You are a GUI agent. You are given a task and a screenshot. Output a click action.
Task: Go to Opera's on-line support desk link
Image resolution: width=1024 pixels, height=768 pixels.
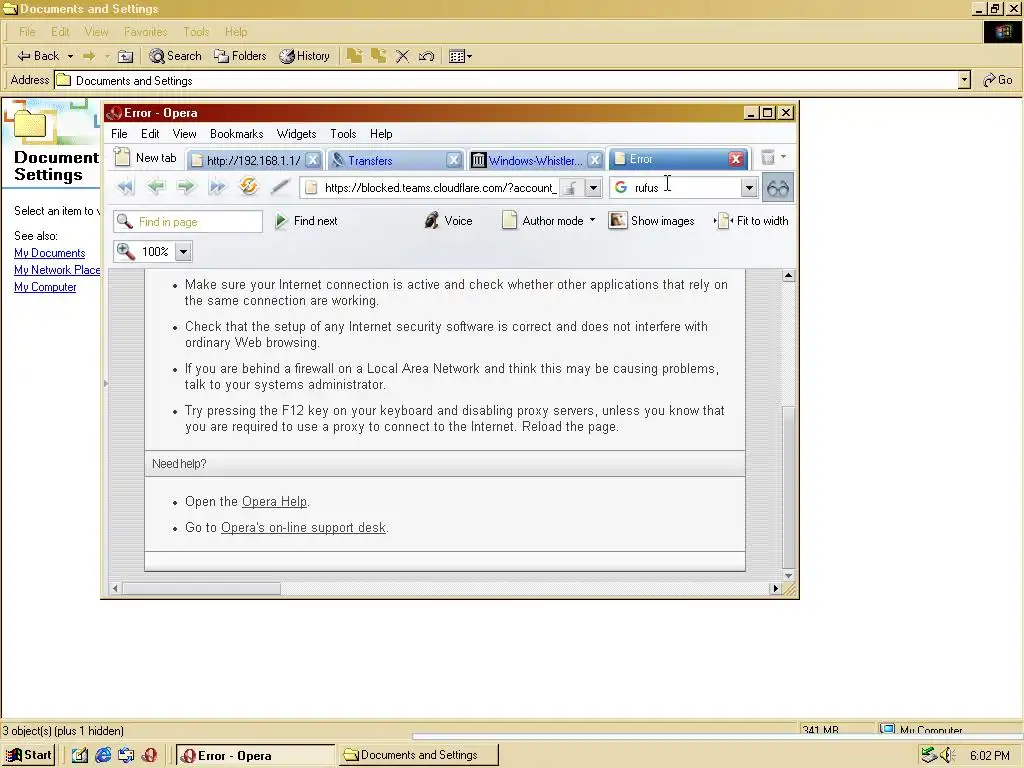tap(303, 528)
